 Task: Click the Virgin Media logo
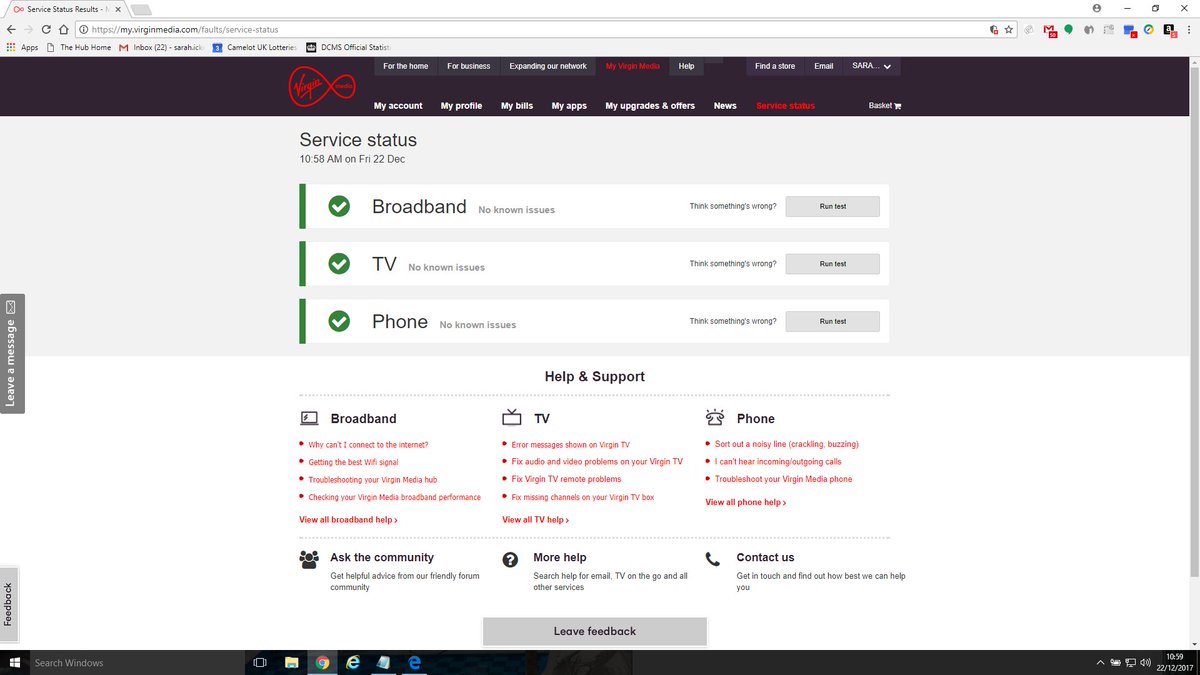(x=322, y=86)
